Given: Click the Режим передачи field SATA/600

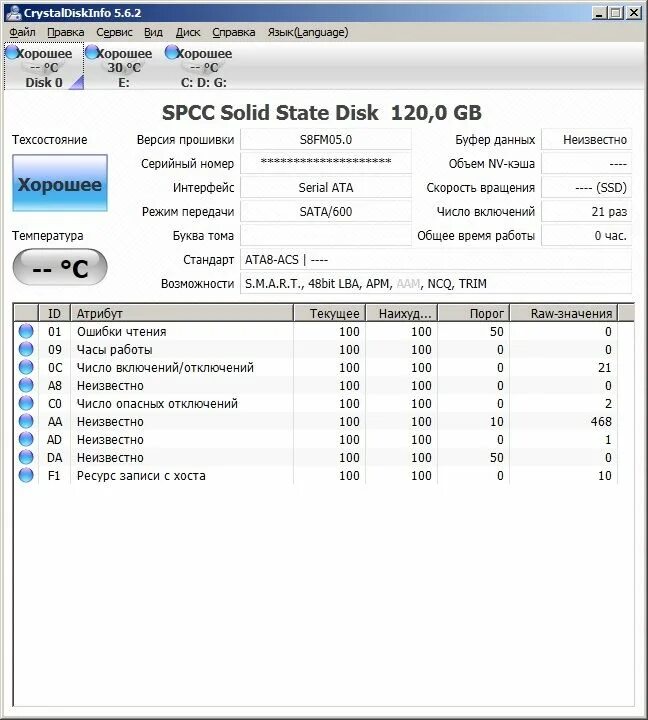Looking at the screenshot, I should pyautogui.click(x=326, y=212).
